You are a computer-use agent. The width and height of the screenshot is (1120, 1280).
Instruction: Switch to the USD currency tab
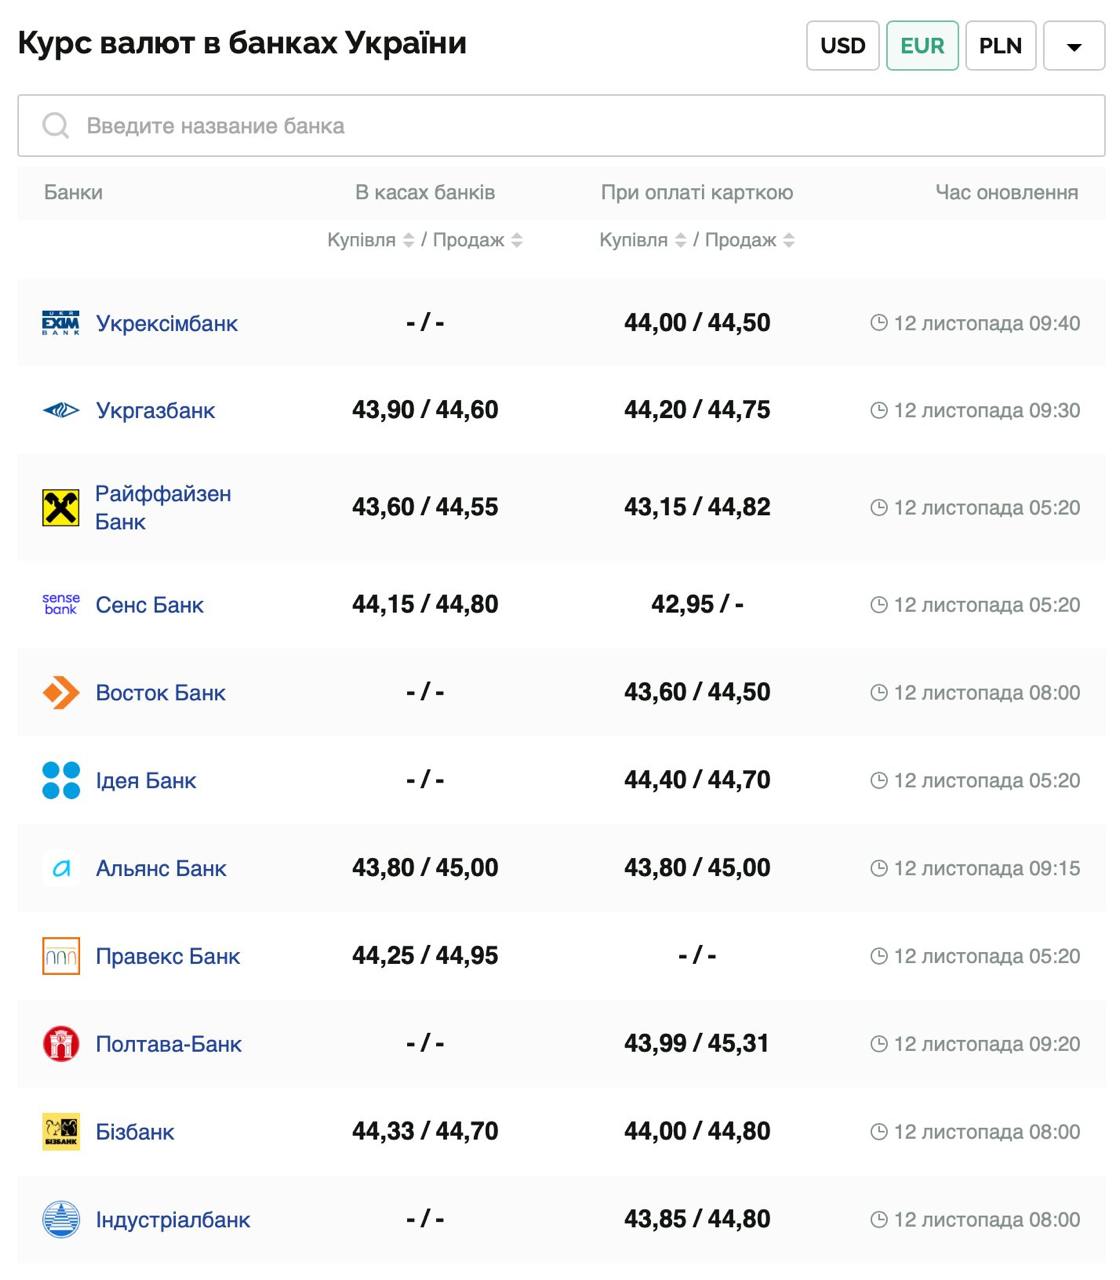pyautogui.click(x=842, y=46)
